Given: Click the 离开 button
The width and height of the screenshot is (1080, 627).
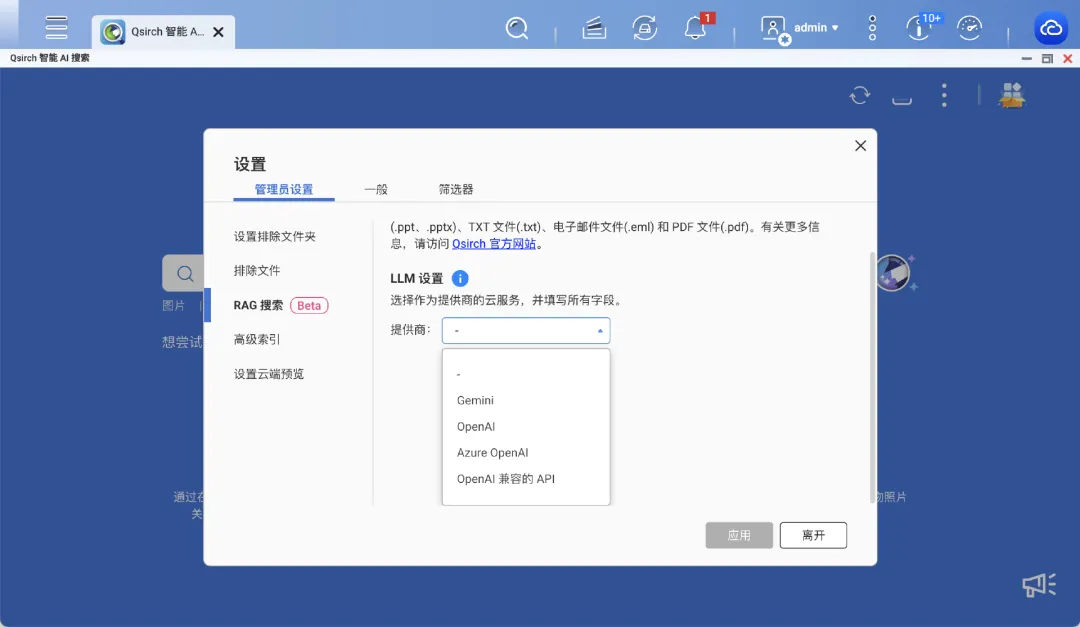Looking at the screenshot, I should coord(813,535).
